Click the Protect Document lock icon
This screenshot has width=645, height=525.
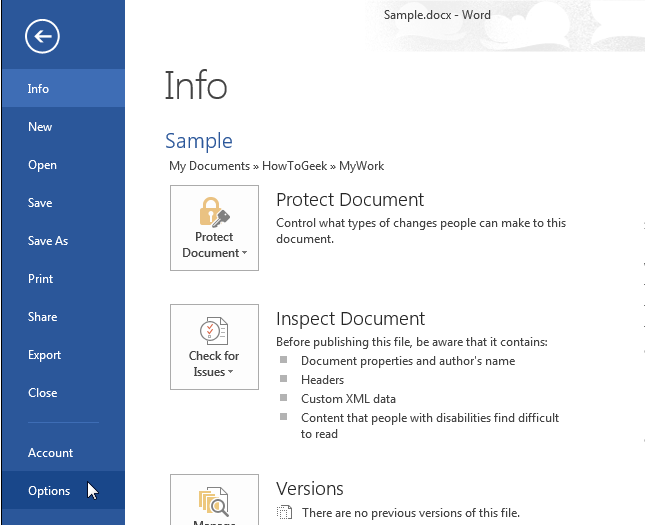[x=214, y=211]
